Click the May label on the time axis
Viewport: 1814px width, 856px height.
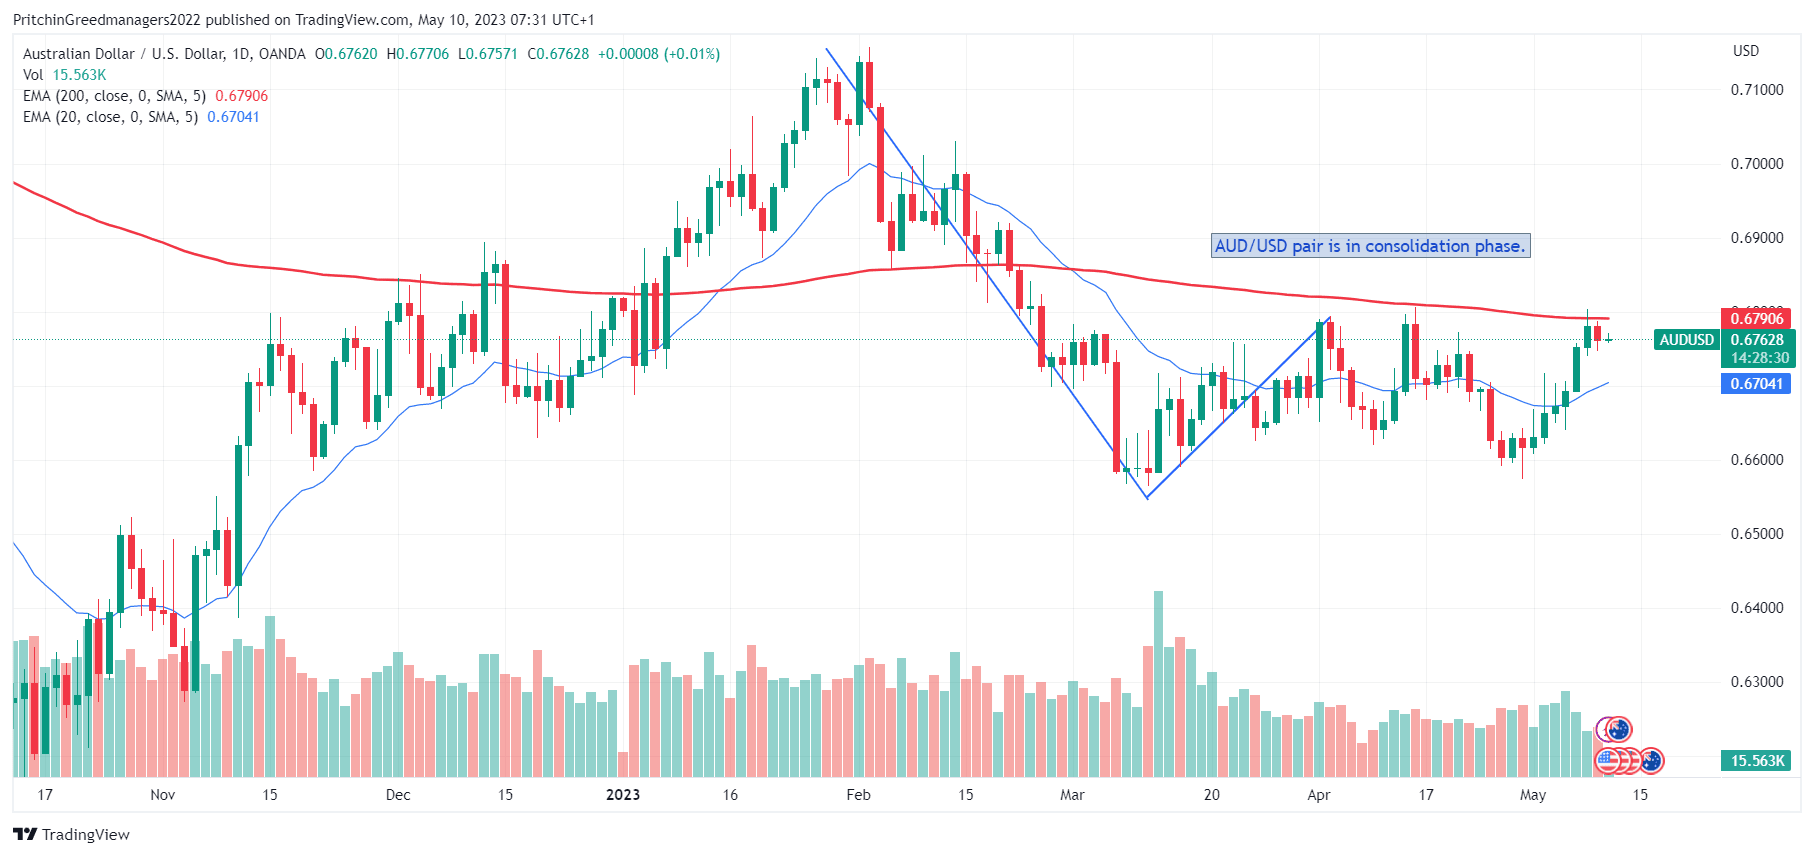tap(1533, 795)
